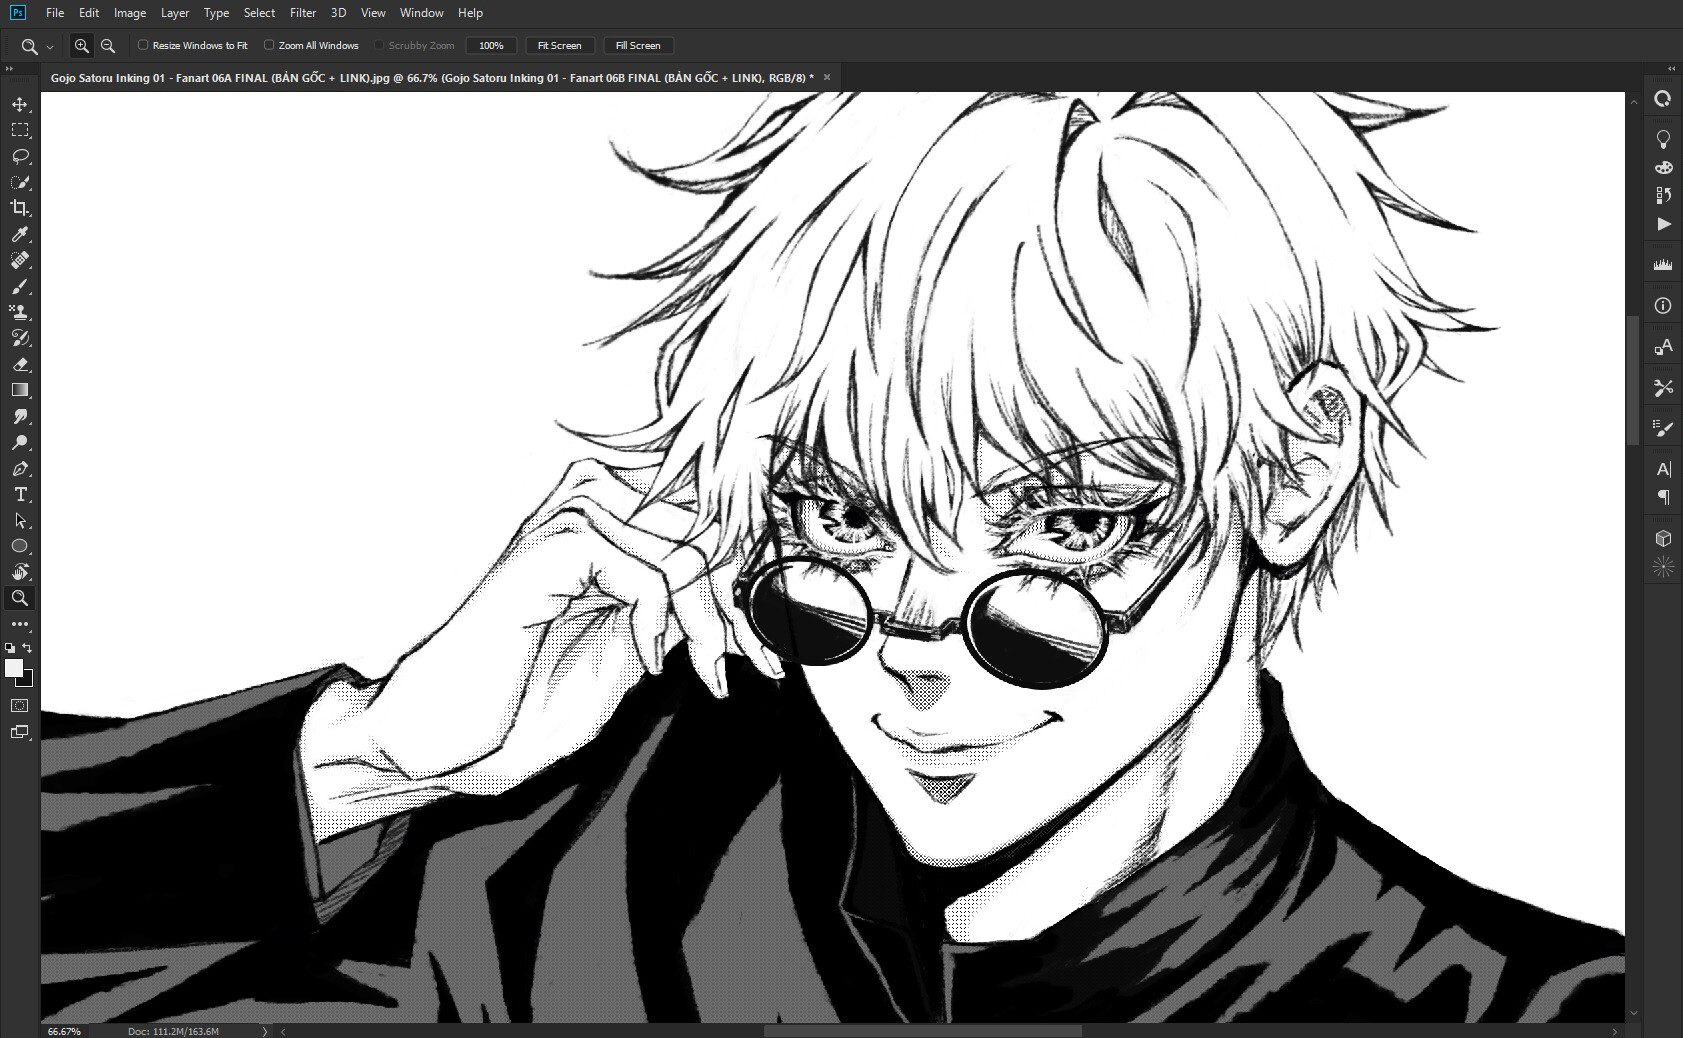Enable Resize Windows to Fit
The image size is (1683, 1038).
point(143,45)
